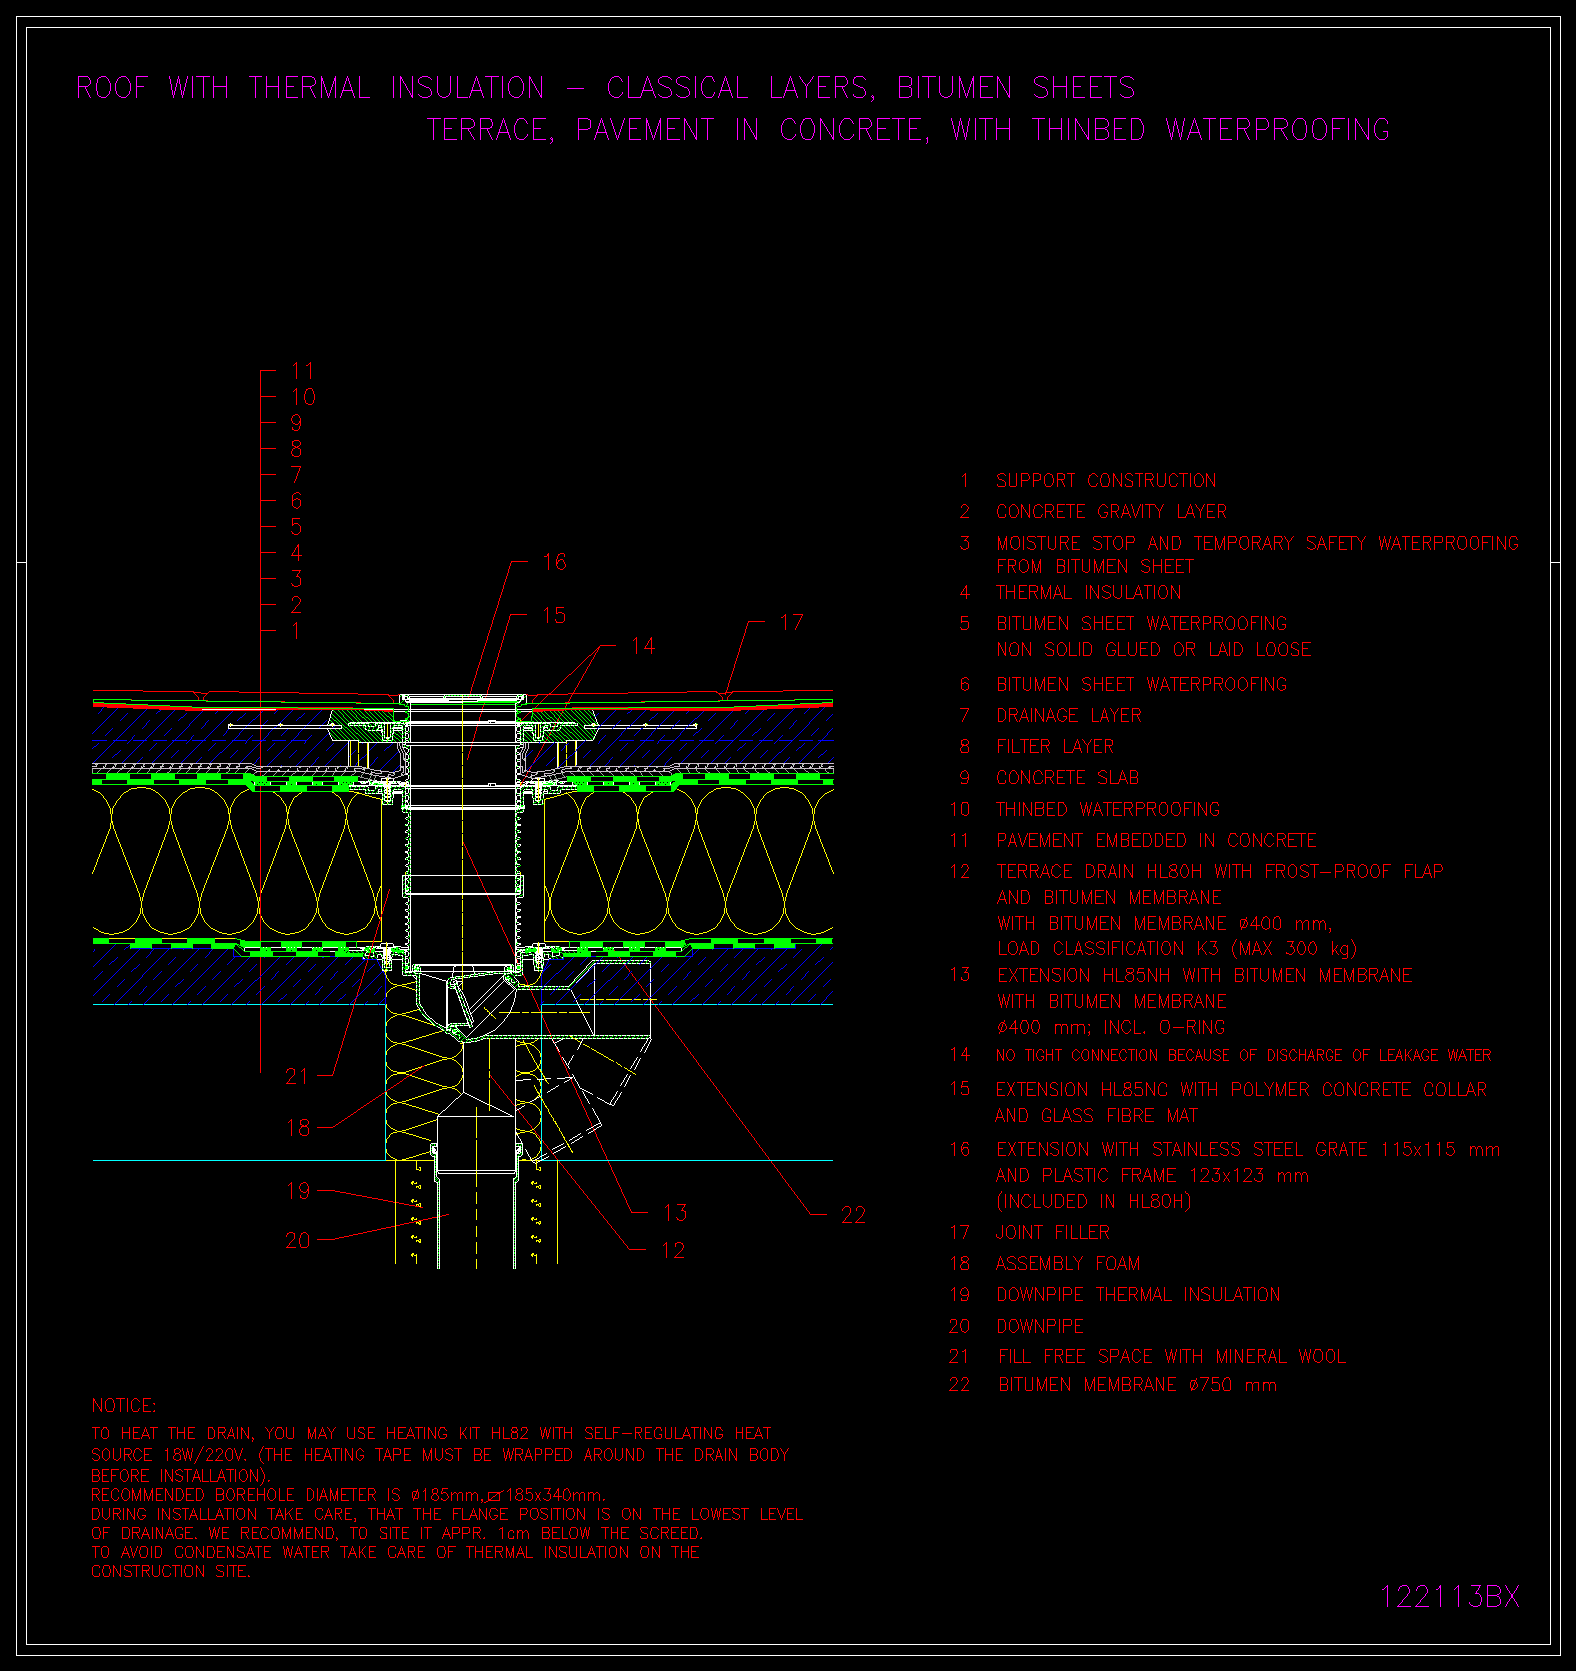Viewport: 1576px width, 1671px height.
Task: Click legend text 'PAVEMENT EMBEDDED IN CONCRETE'
Action: [1155, 841]
